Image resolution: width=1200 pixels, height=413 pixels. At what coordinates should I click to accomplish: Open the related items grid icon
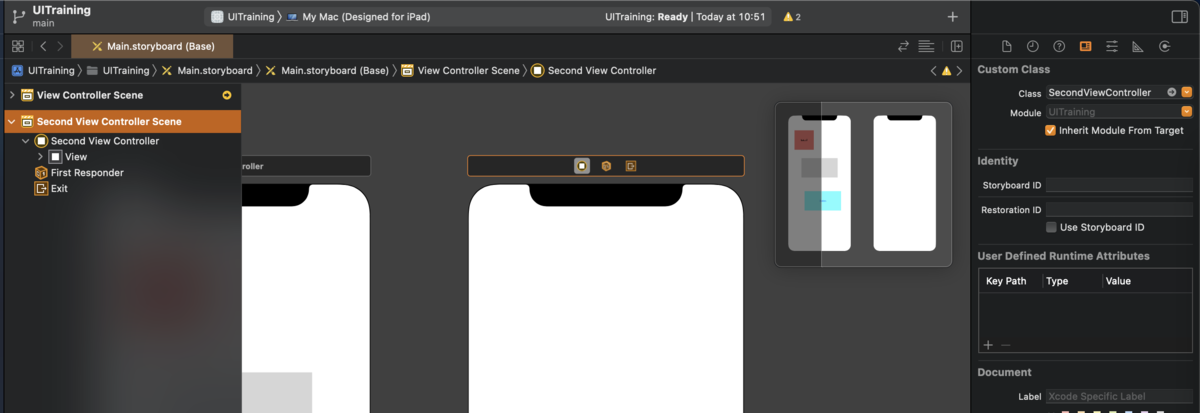tap(18, 46)
